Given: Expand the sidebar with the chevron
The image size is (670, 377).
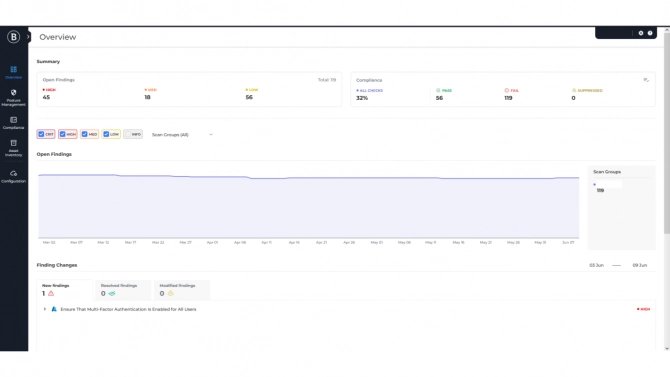Looking at the screenshot, I should point(28,37).
